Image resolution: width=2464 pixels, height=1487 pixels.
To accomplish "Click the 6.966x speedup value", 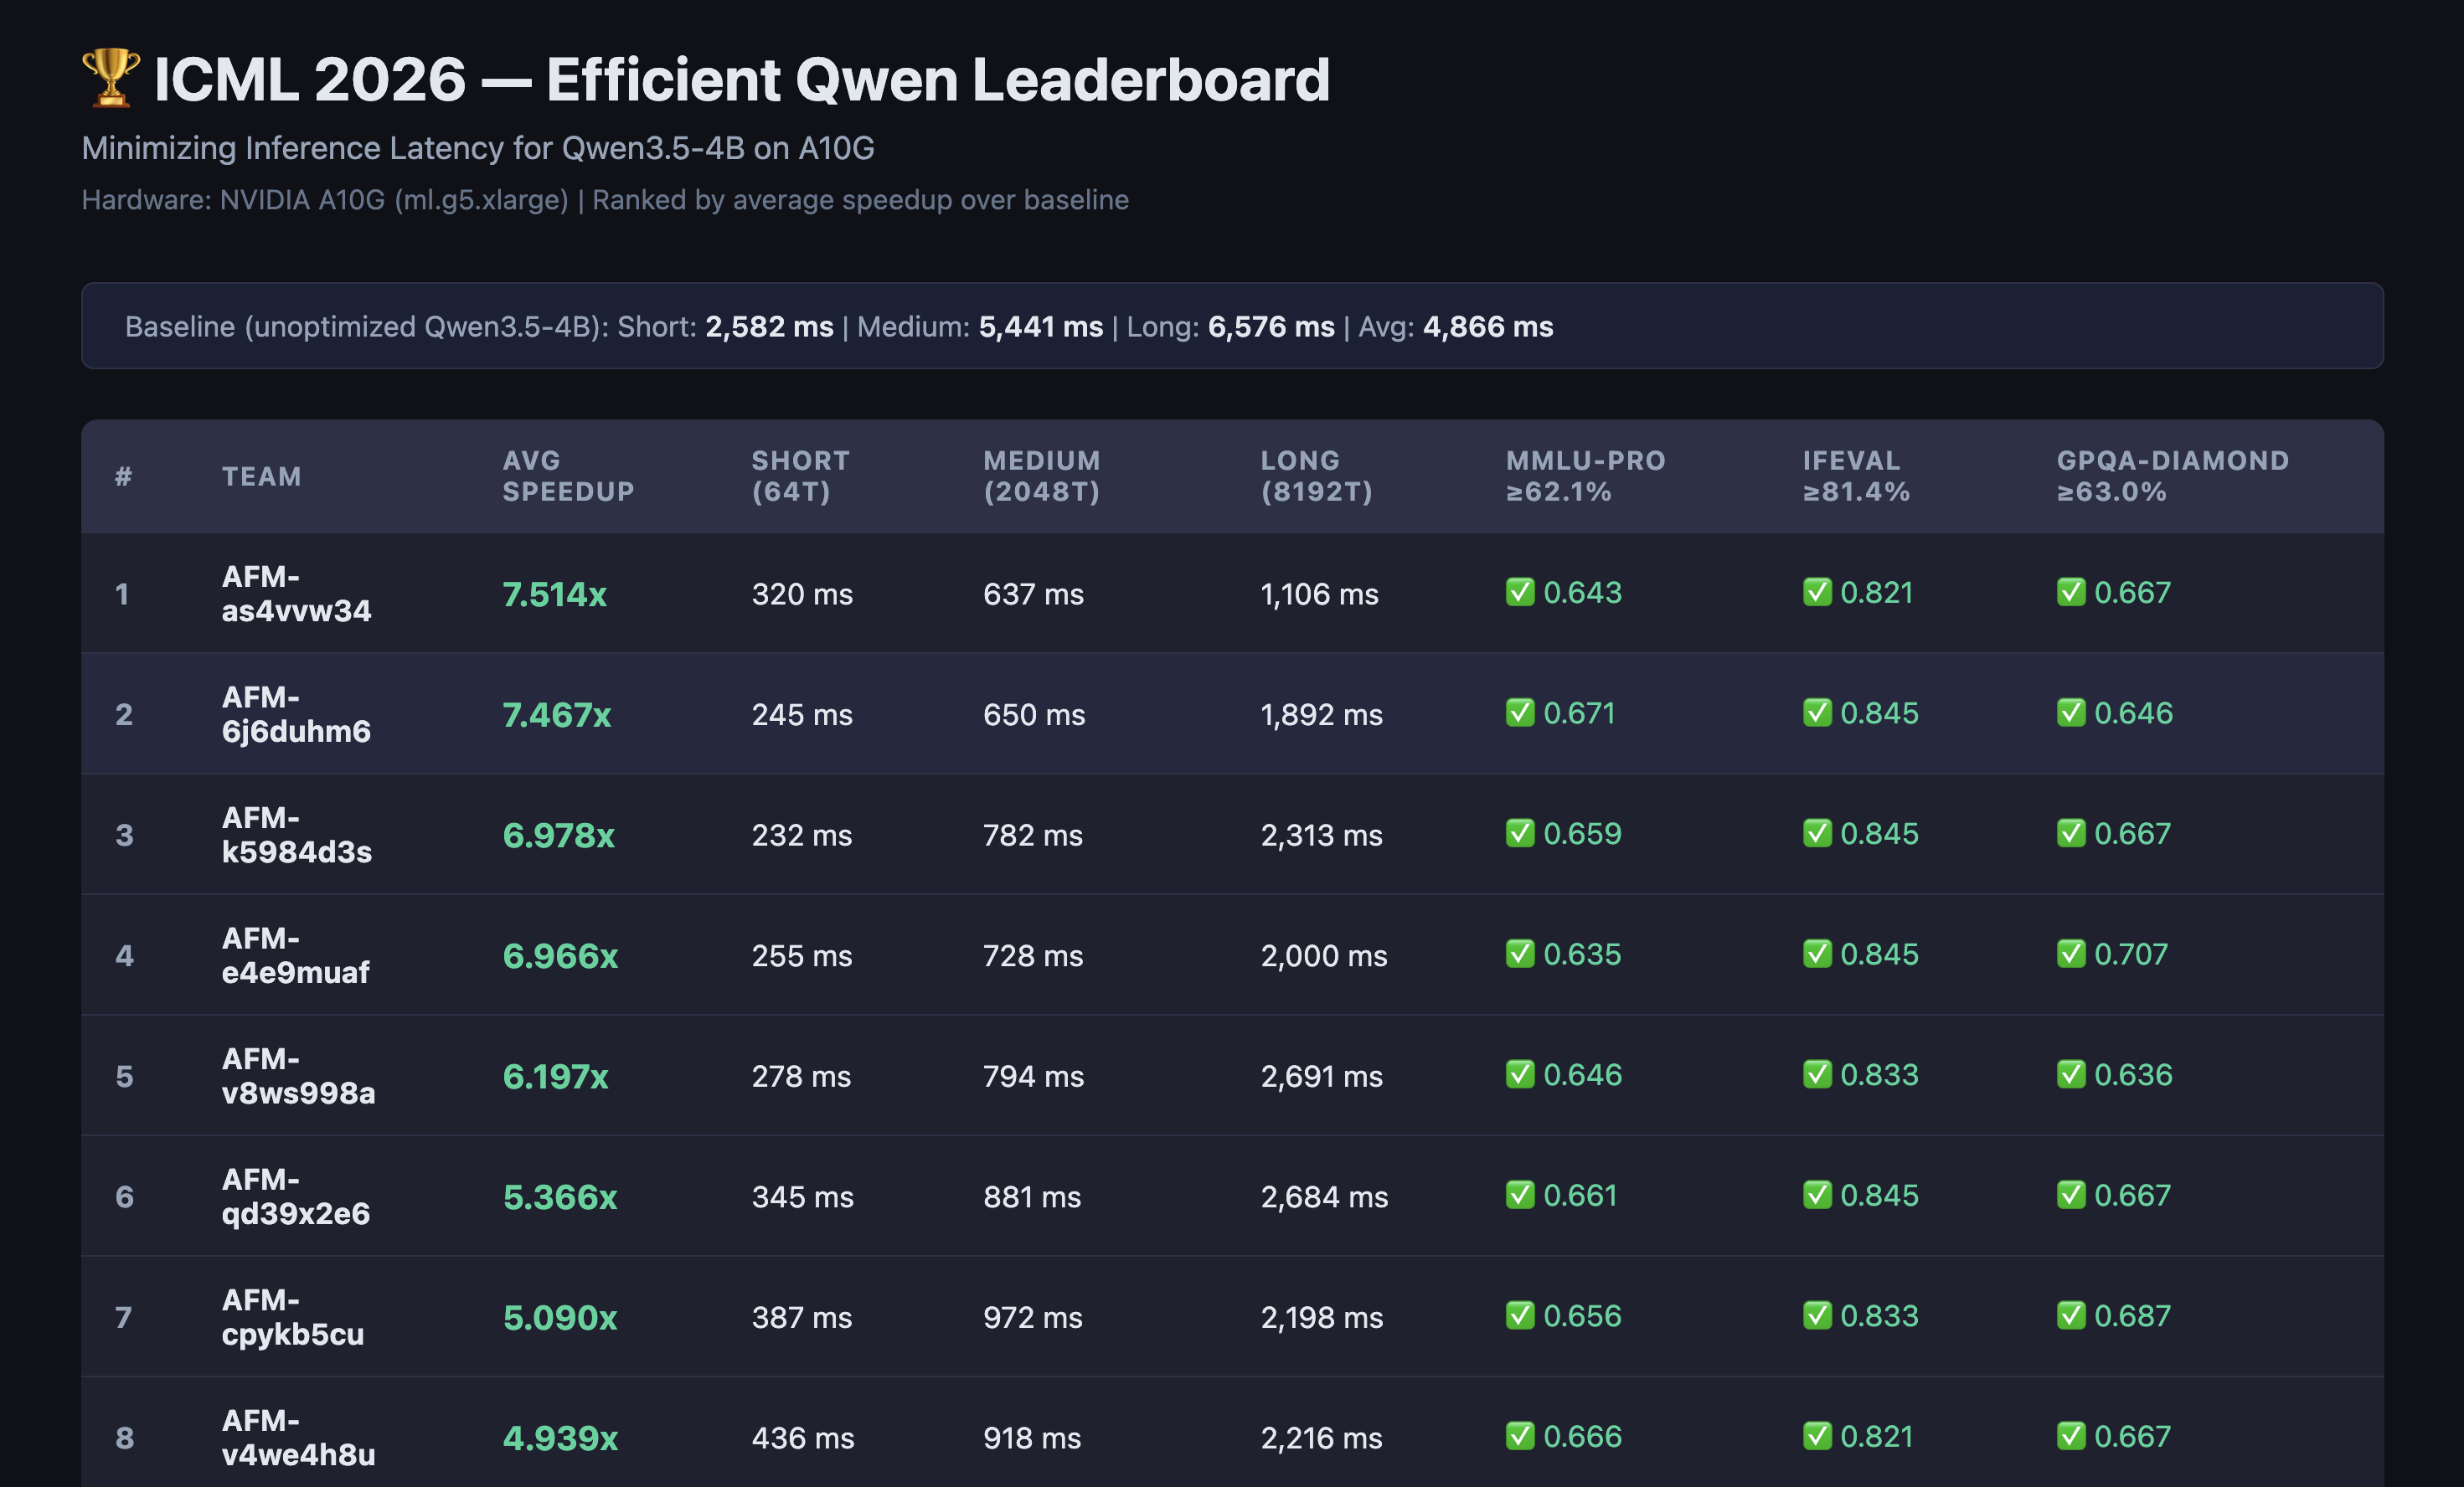I will [x=560, y=956].
